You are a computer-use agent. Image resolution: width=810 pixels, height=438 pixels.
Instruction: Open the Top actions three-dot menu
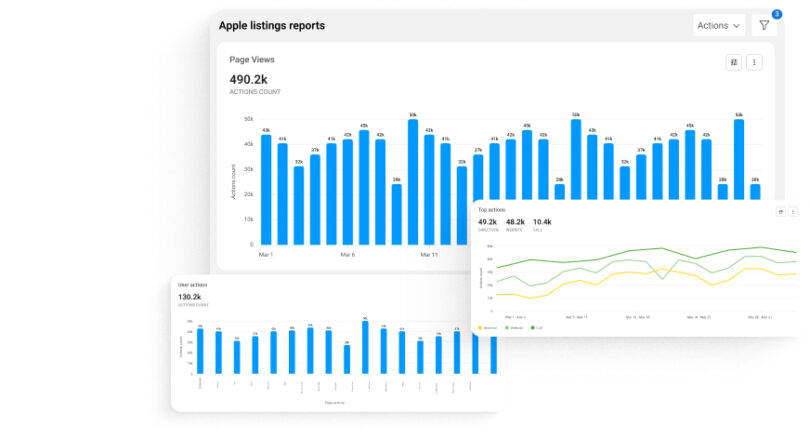793,212
